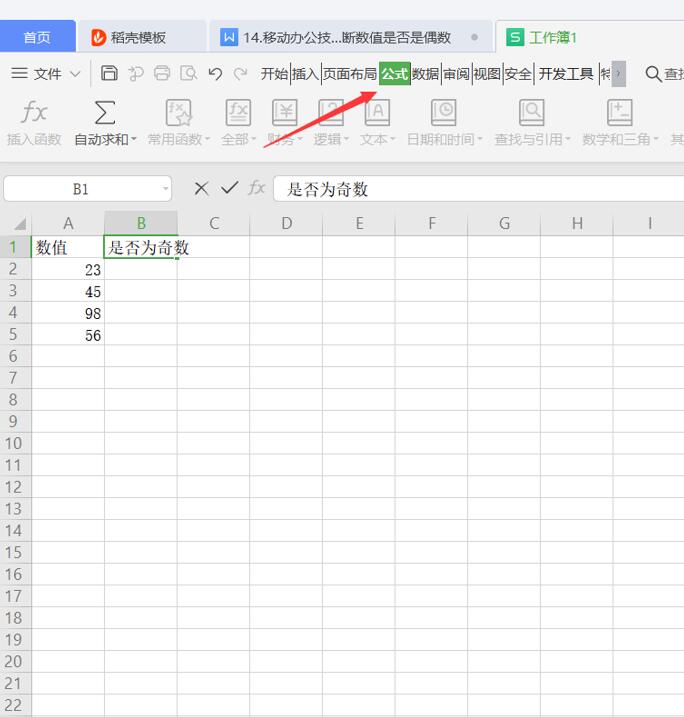Screen dimensions: 684x717
Task: Switch to the 开始 ribbon tab
Action: [274, 74]
